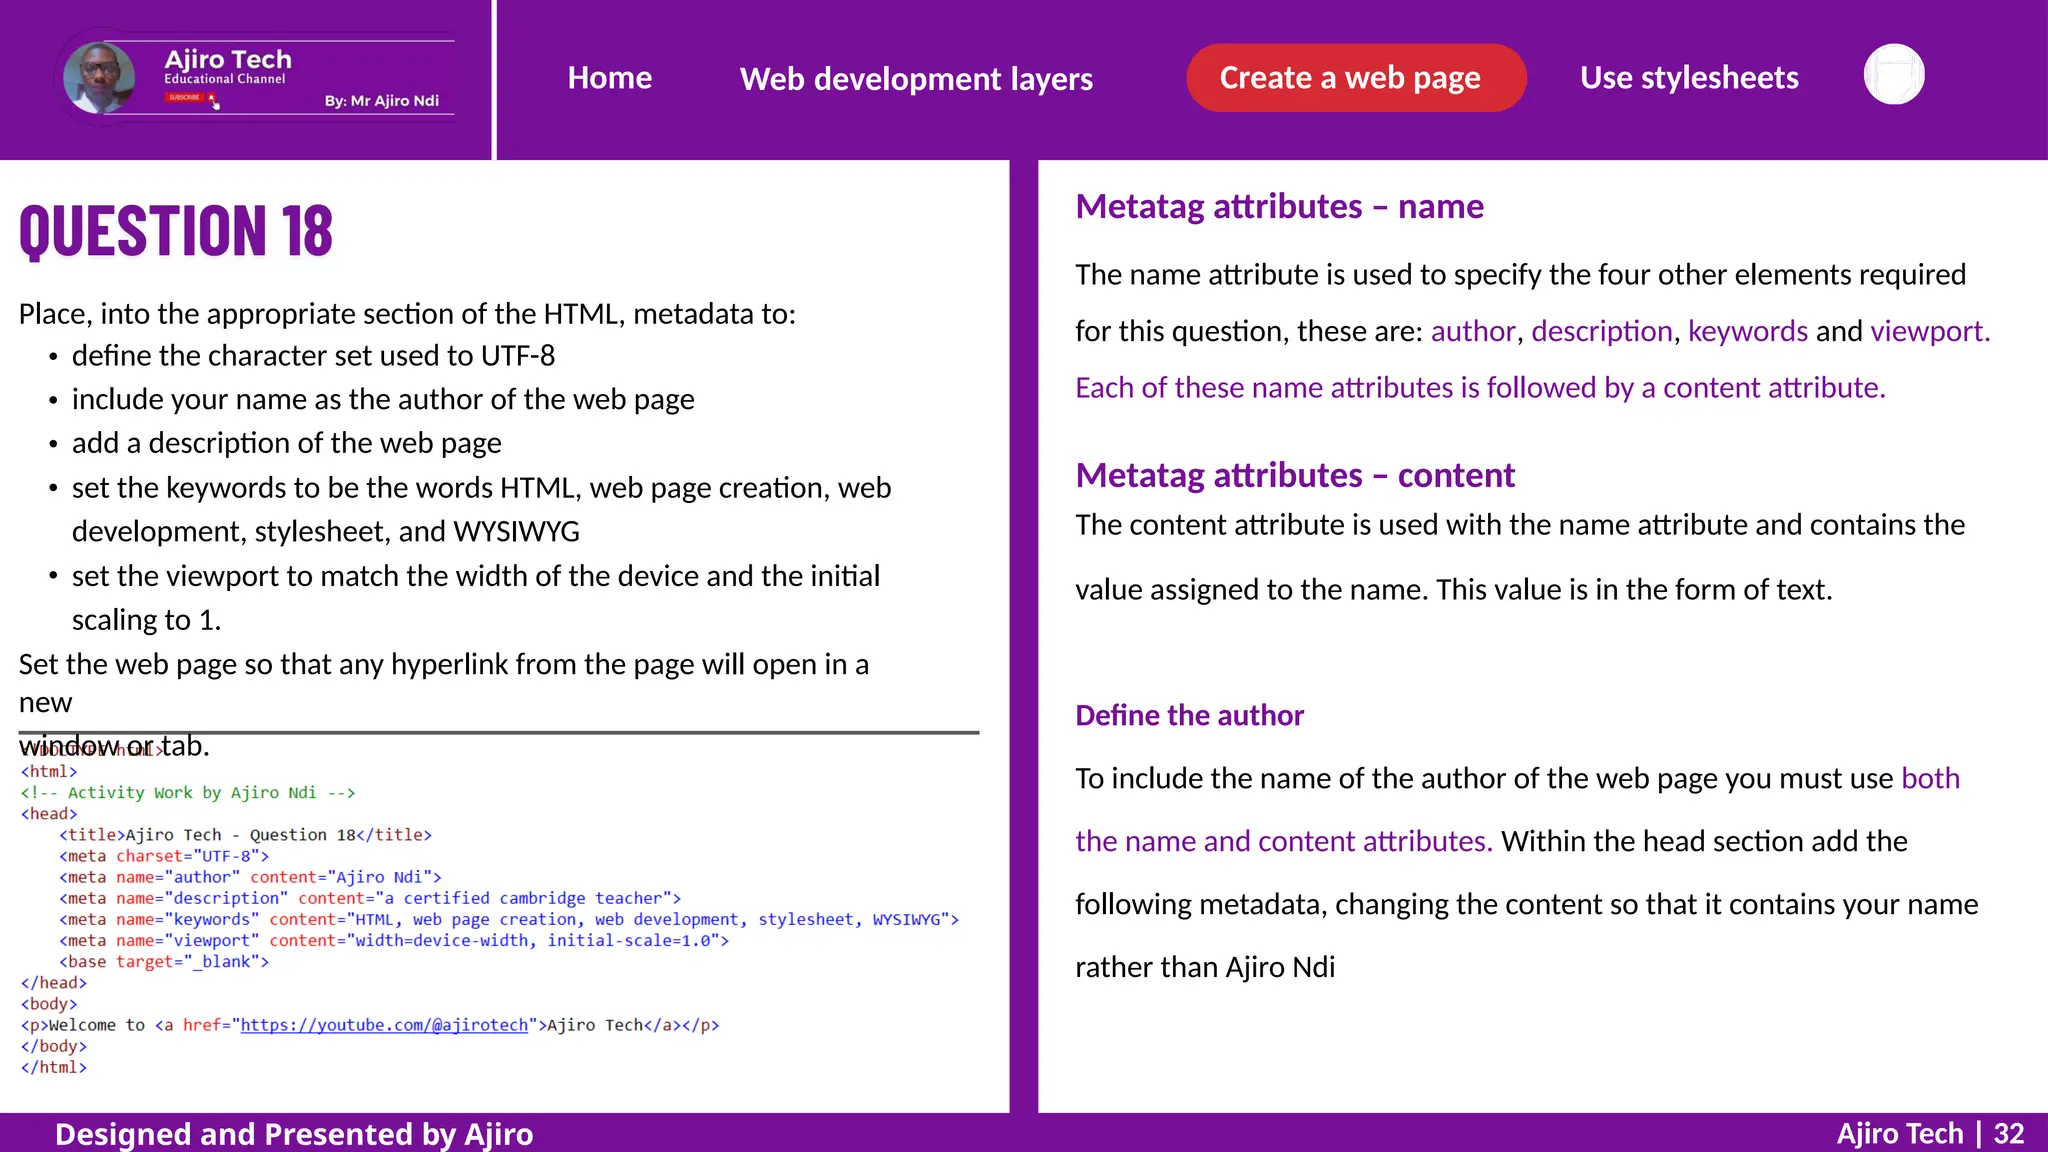The height and width of the screenshot is (1152, 2048).
Task: Open the youtube.com/@ajirotech hyperlink in code
Action: [384, 1025]
